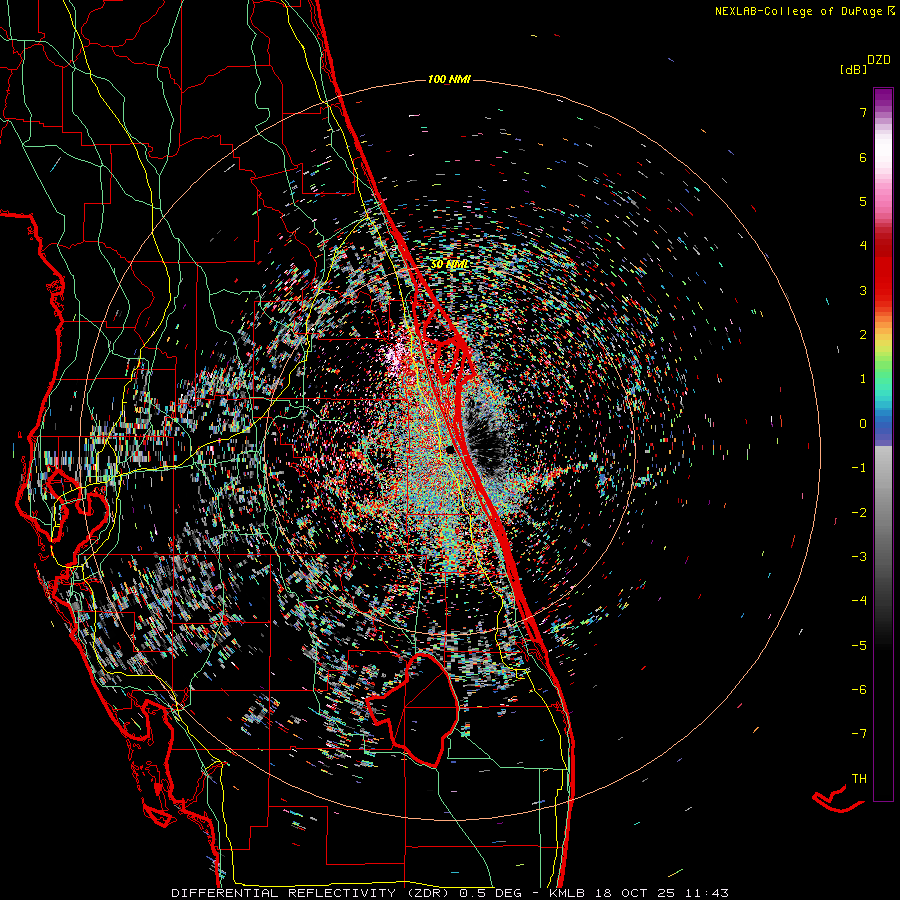Select the 2 dB scale label
This screenshot has height=900, width=900.
[862, 335]
